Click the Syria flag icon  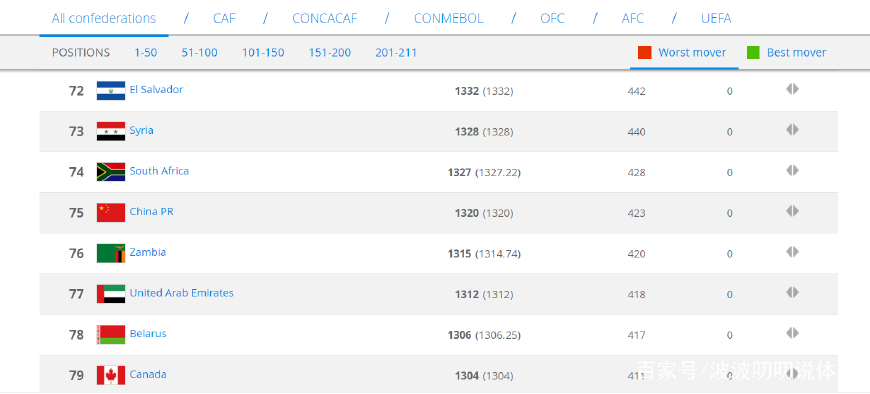(x=110, y=132)
